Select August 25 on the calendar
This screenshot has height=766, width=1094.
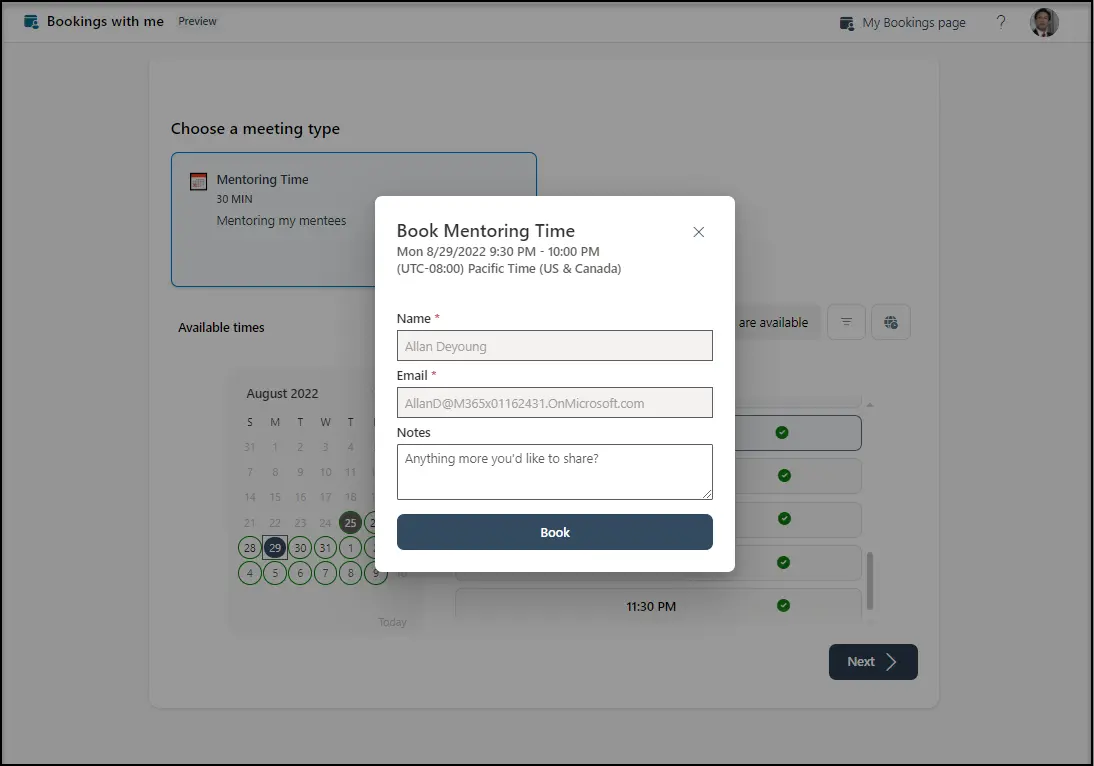(350, 522)
